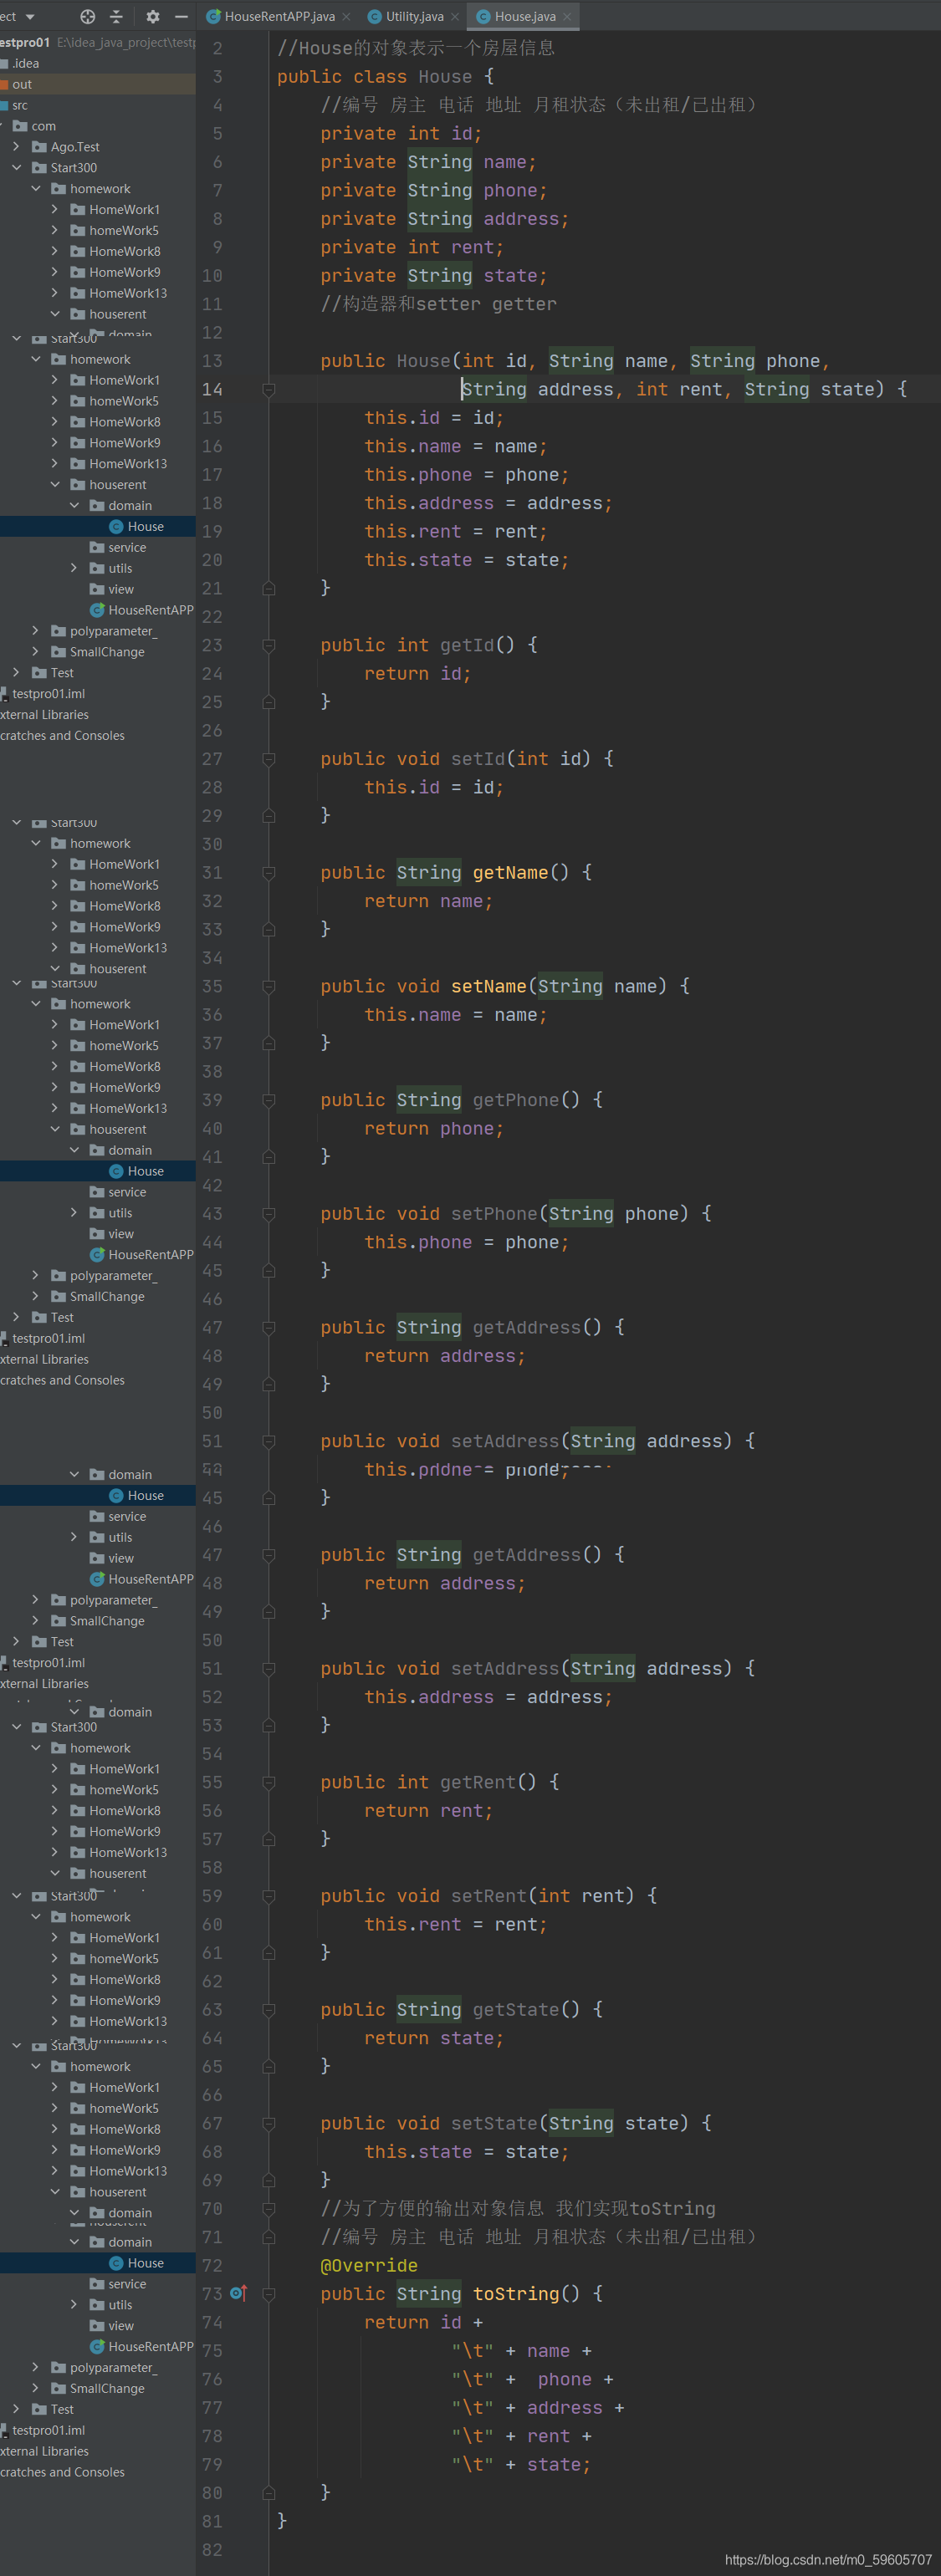The width and height of the screenshot is (941, 2576).
Task: Close the Utility.java tab
Action: [455, 17]
